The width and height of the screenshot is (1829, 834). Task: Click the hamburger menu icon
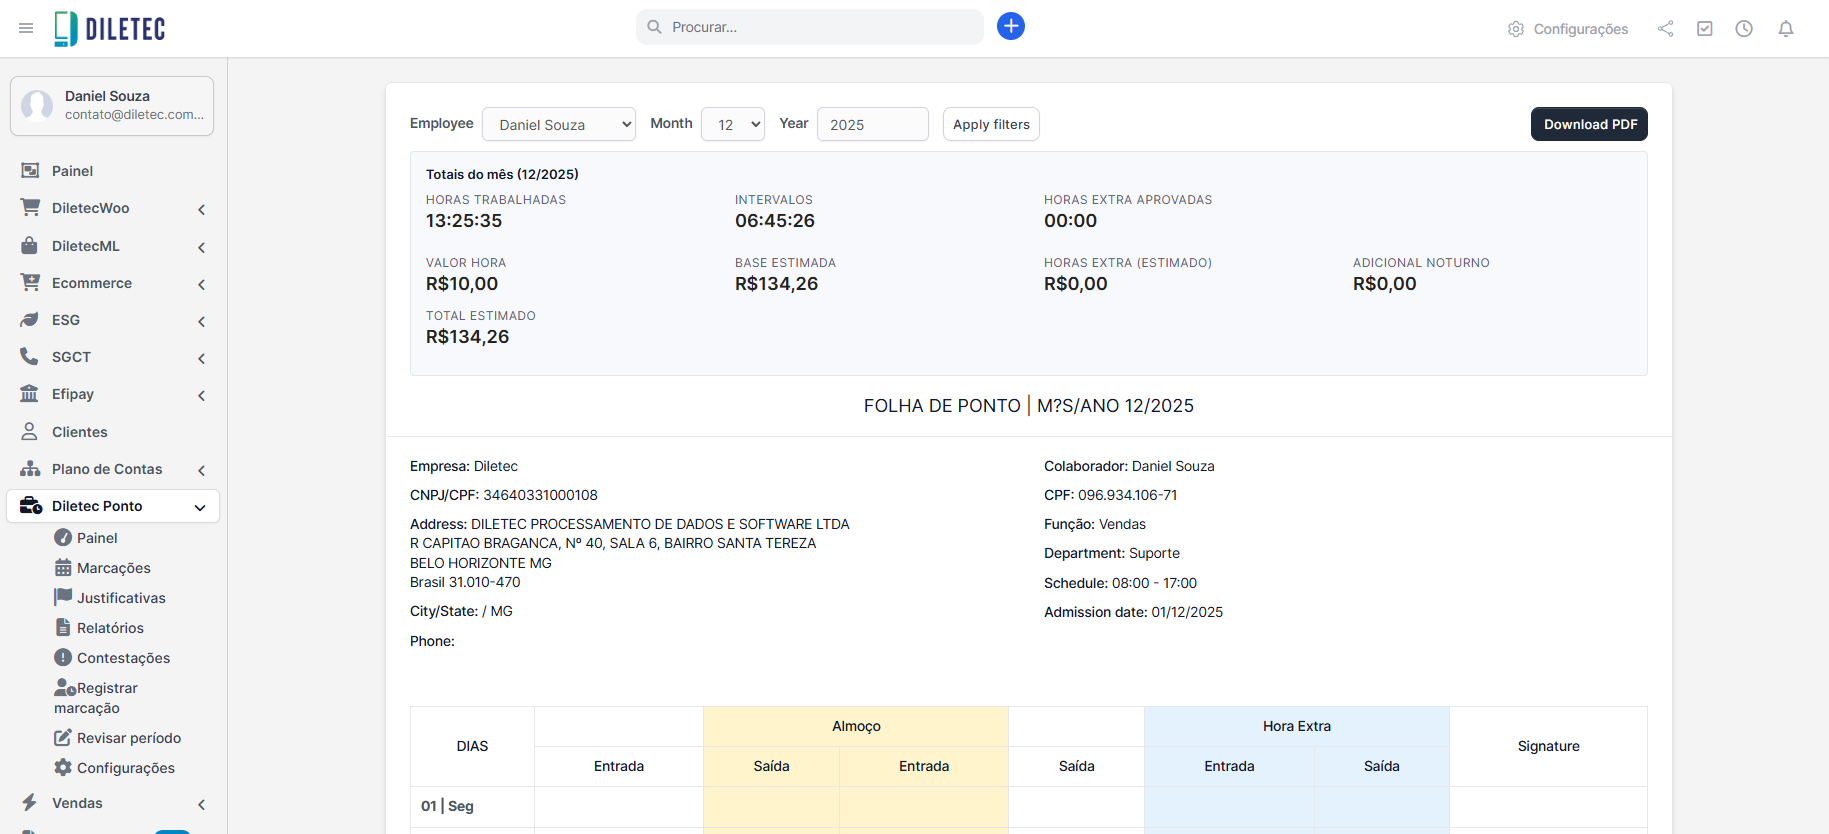tap(26, 28)
